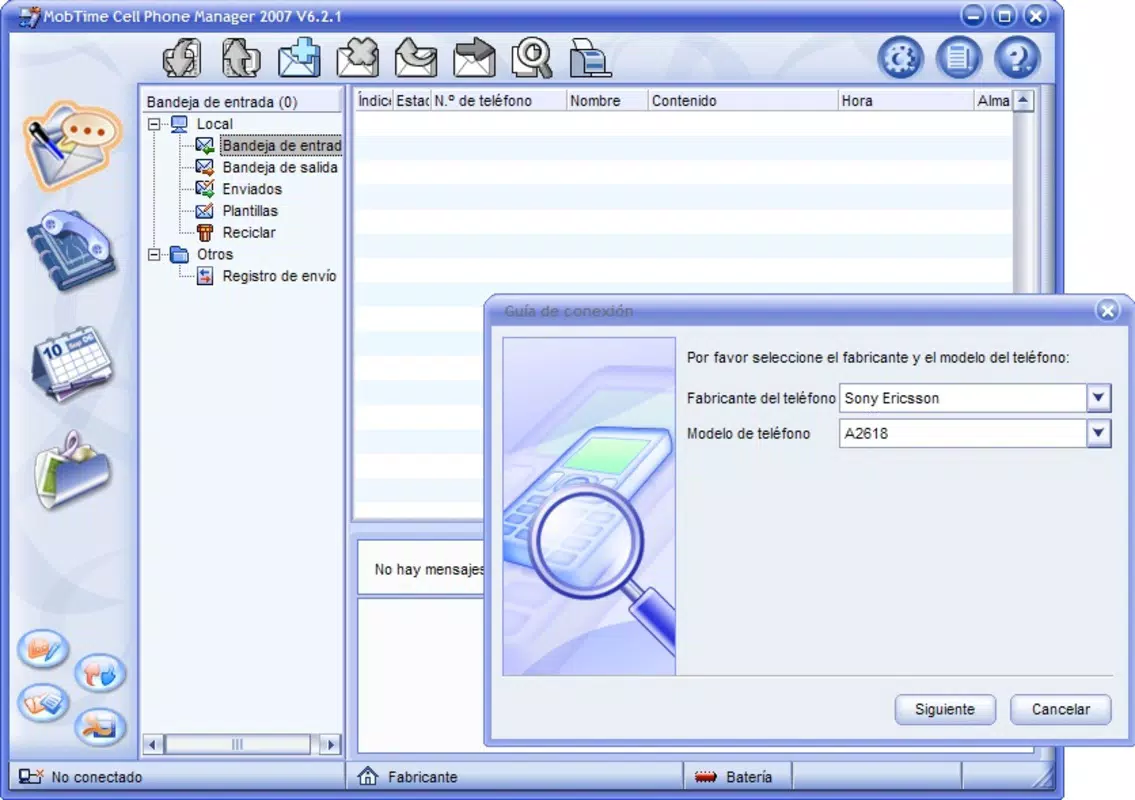Screen dimensions: 1135x800
Task: Open the Calendar sidebar icon
Action: pyautogui.click(x=72, y=363)
